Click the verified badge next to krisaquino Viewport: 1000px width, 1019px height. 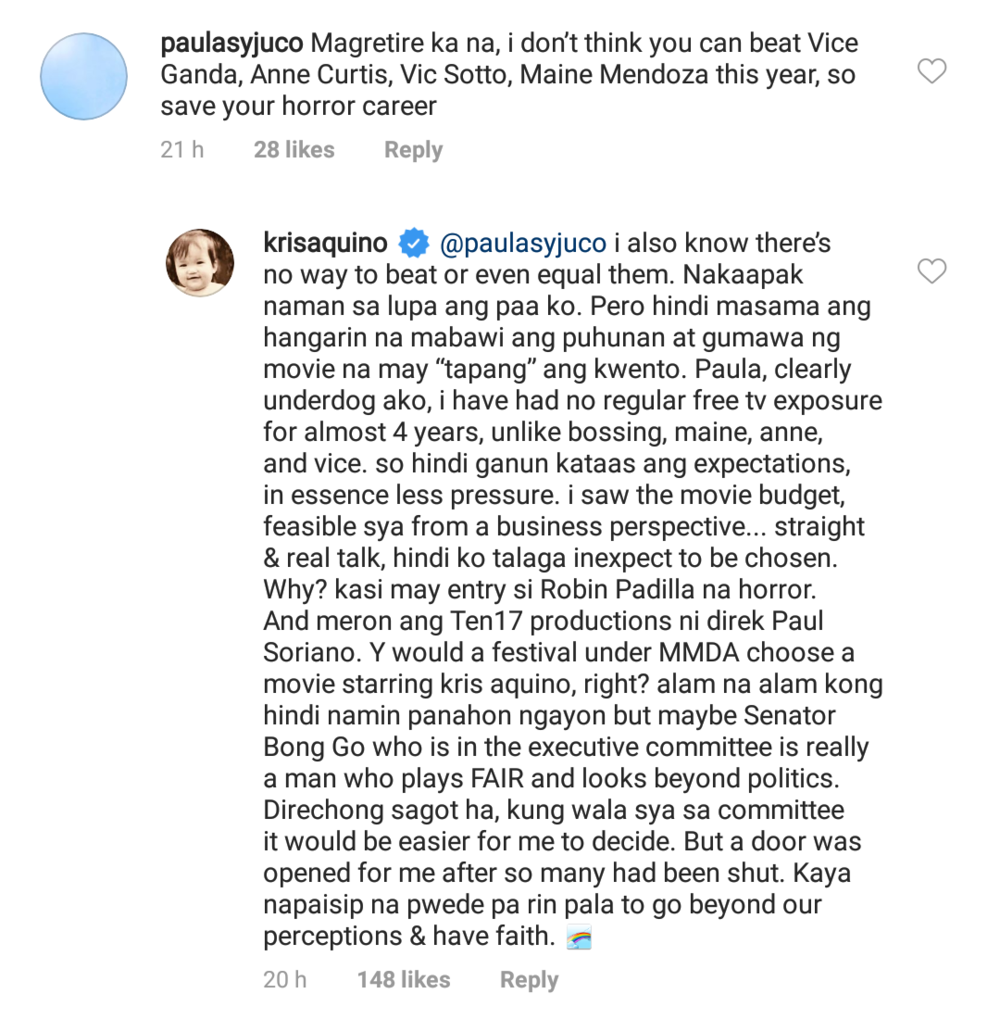pyautogui.click(x=413, y=244)
